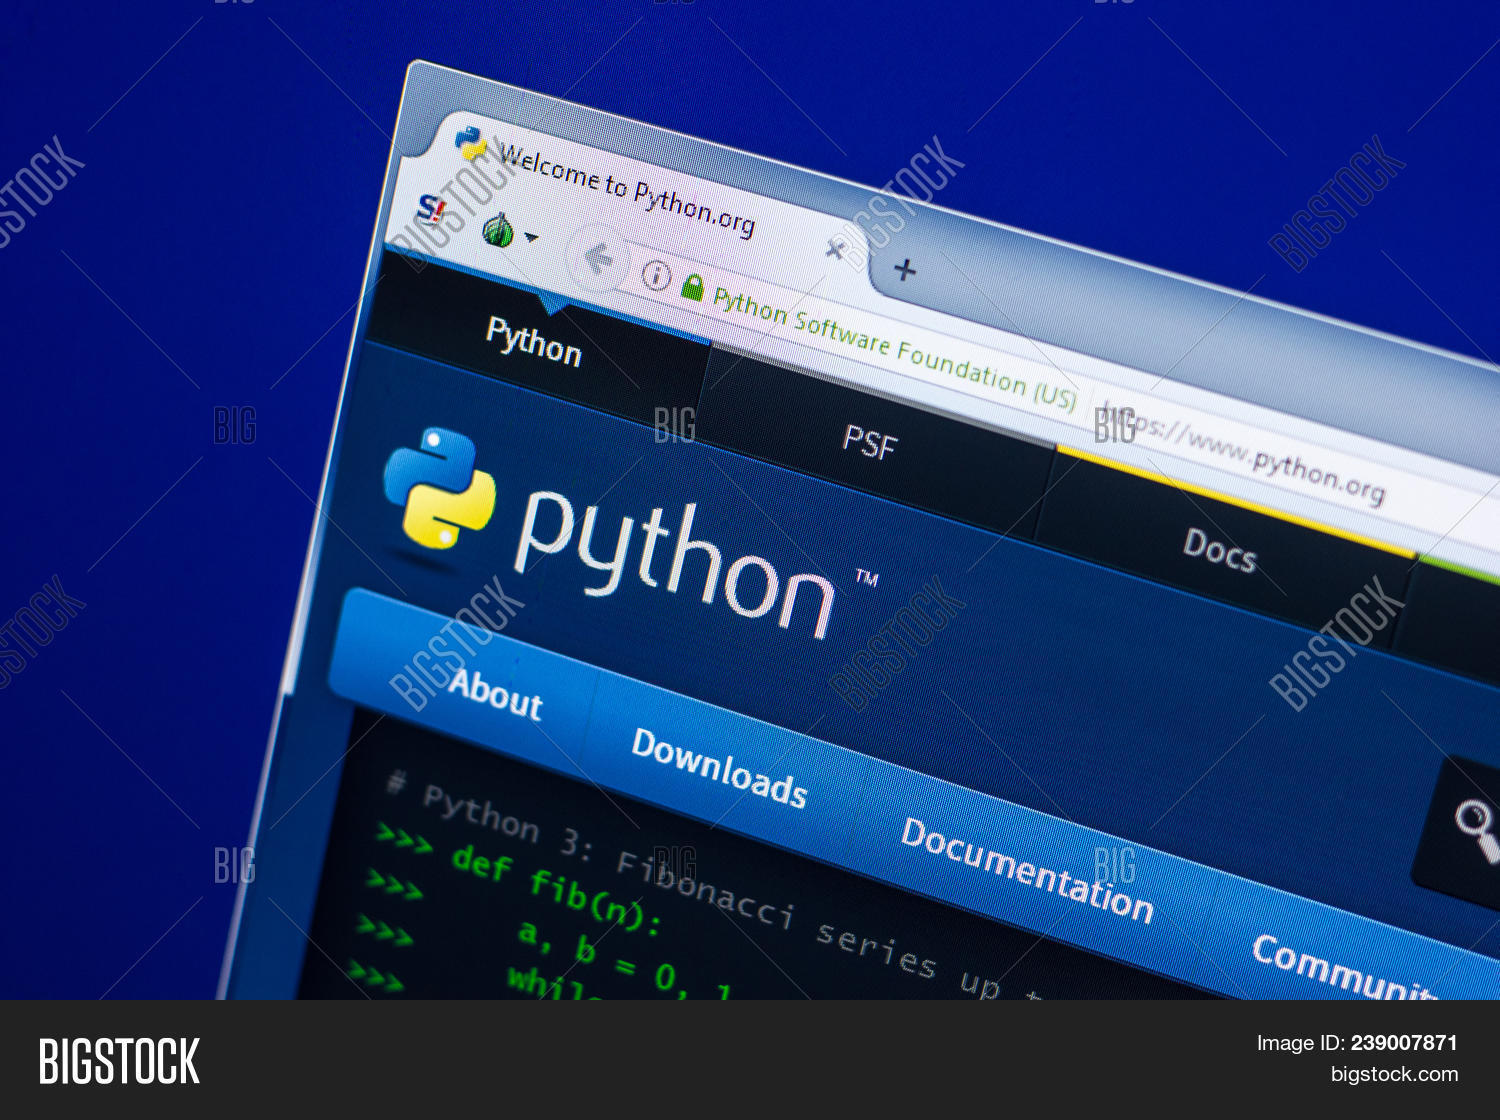Select the Python top navigation tab

[x=533, y=341]
